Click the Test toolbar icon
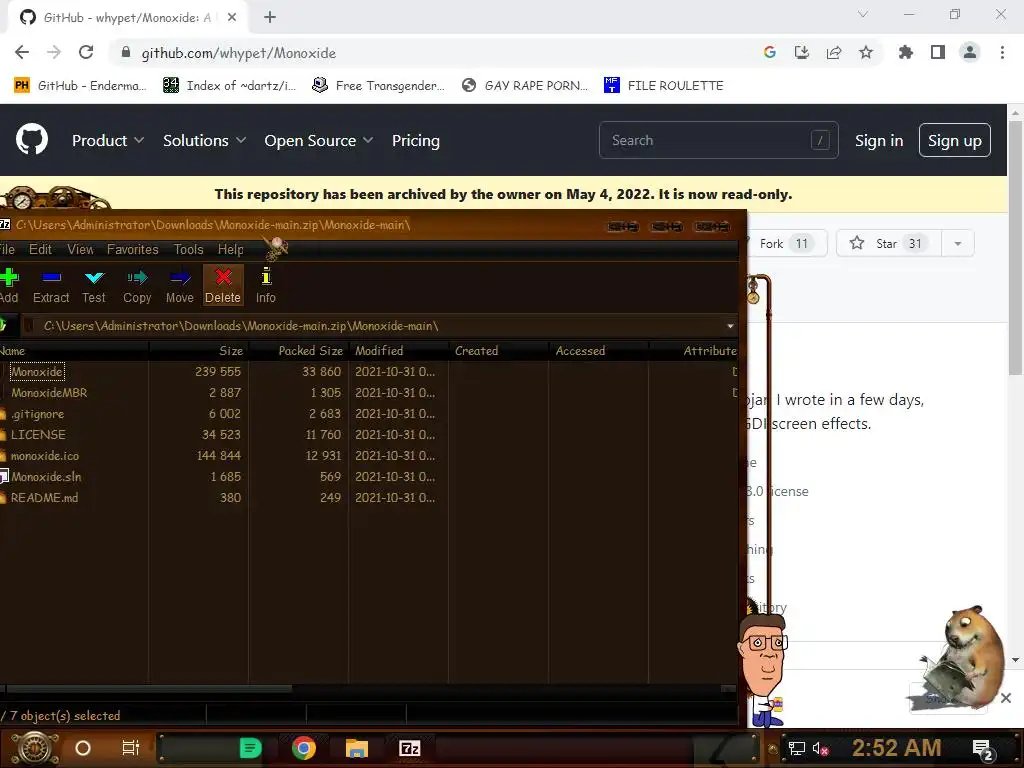 [94, 286]
